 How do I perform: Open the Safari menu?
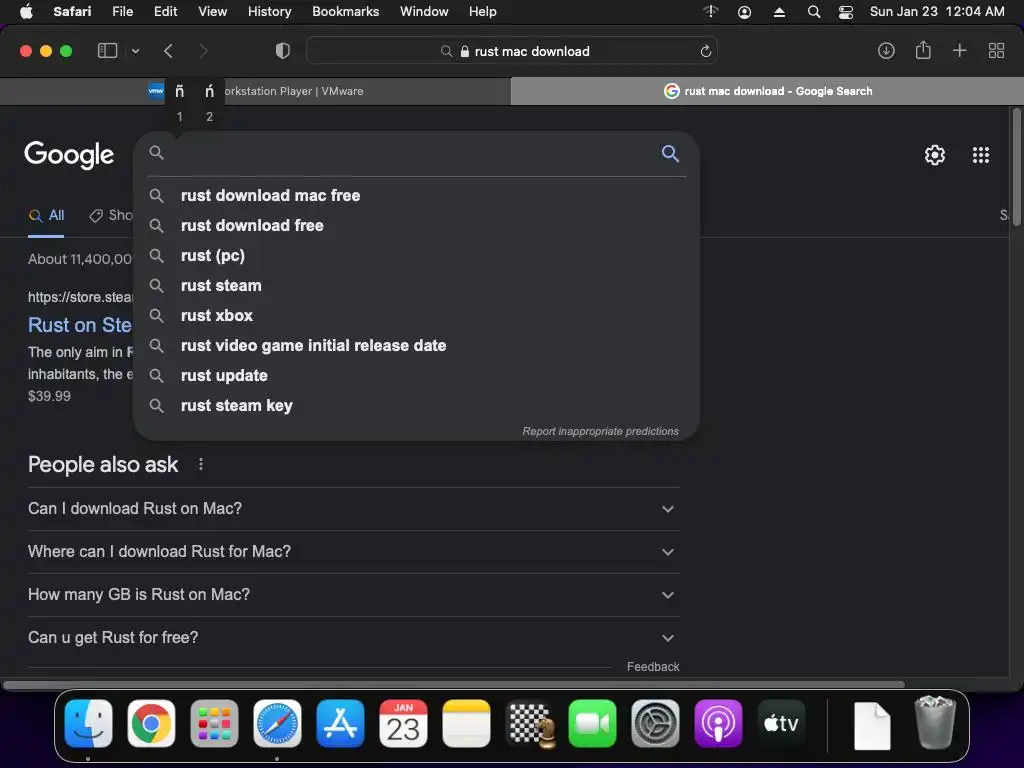coord(72,12)
